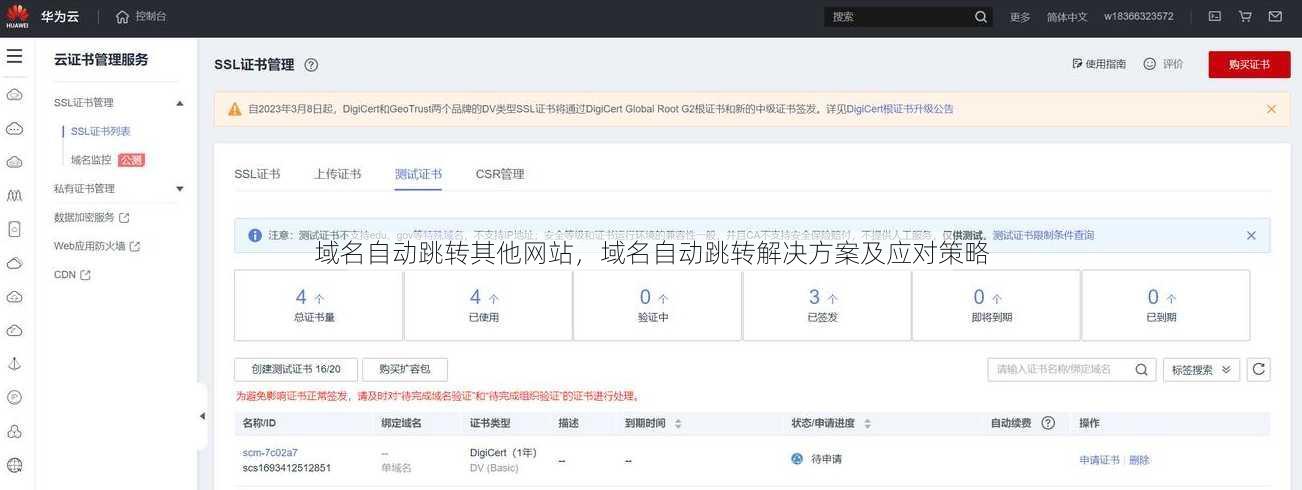Open DigiCert根证书升级公告 link
Viewport: 1302px width, 490px height.
click(900, 109)
